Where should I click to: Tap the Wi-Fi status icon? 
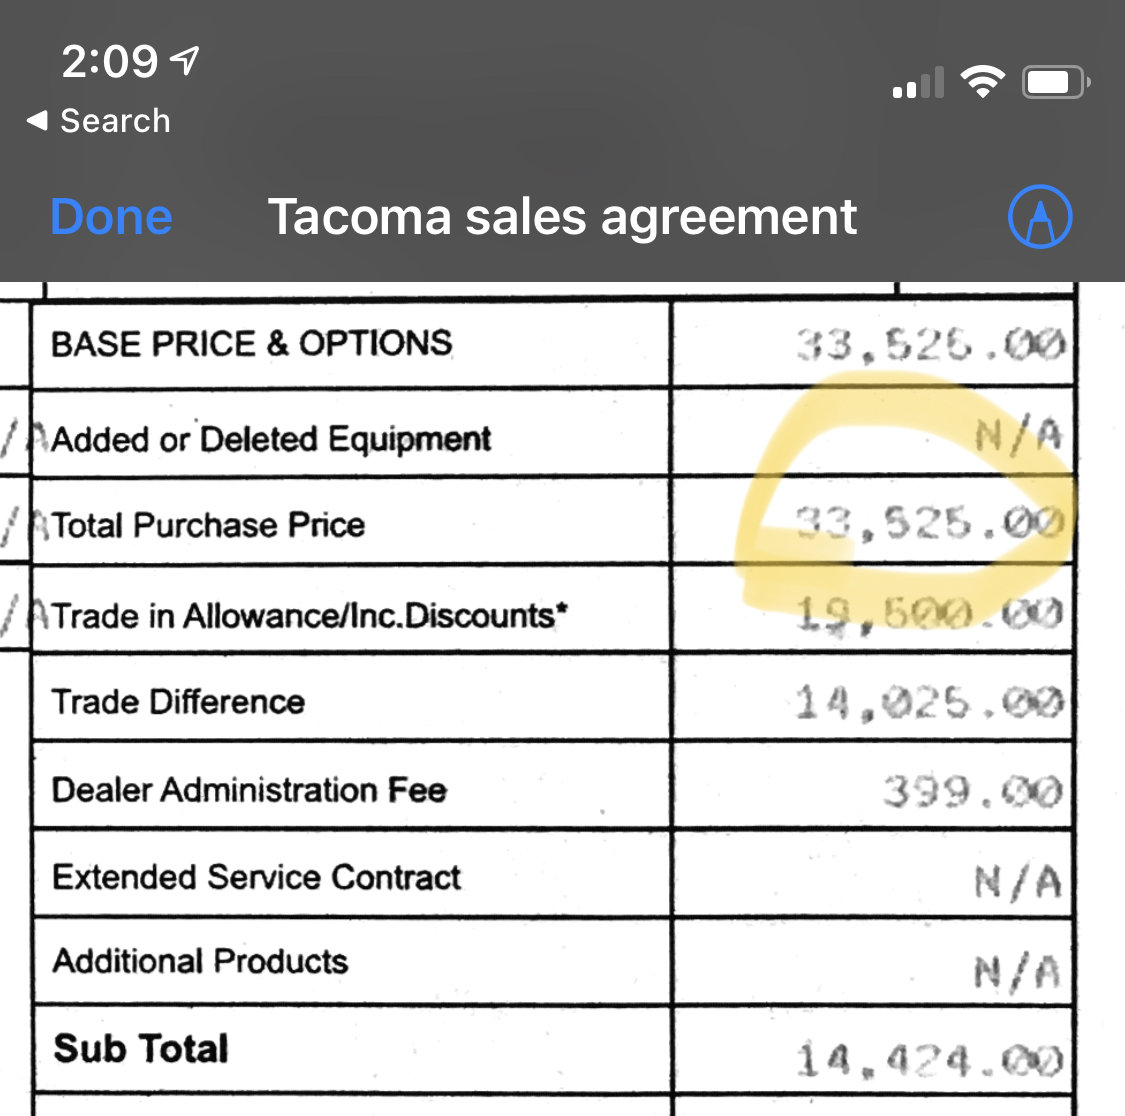click(x=982, y=81)
